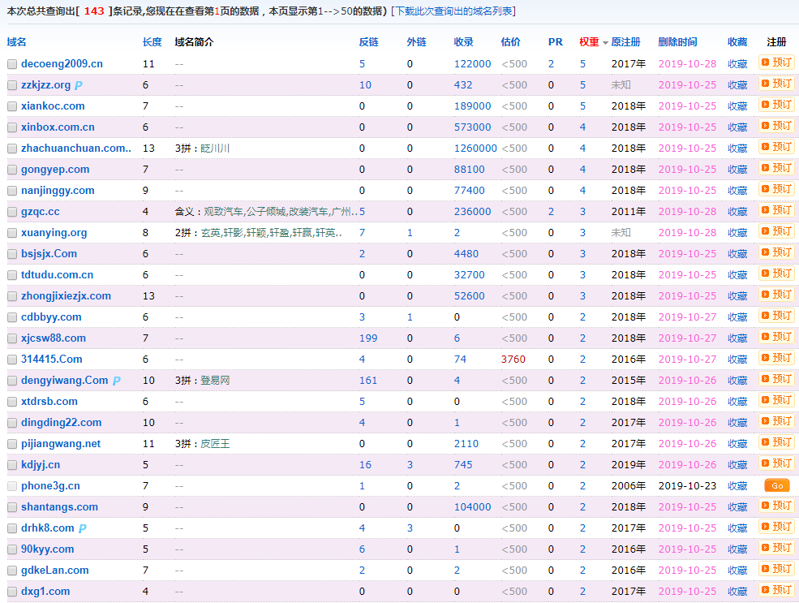Screen dimensions: 799x603
Task: Book the gongyep.com domain via 预订
Action: pos(777,168)
